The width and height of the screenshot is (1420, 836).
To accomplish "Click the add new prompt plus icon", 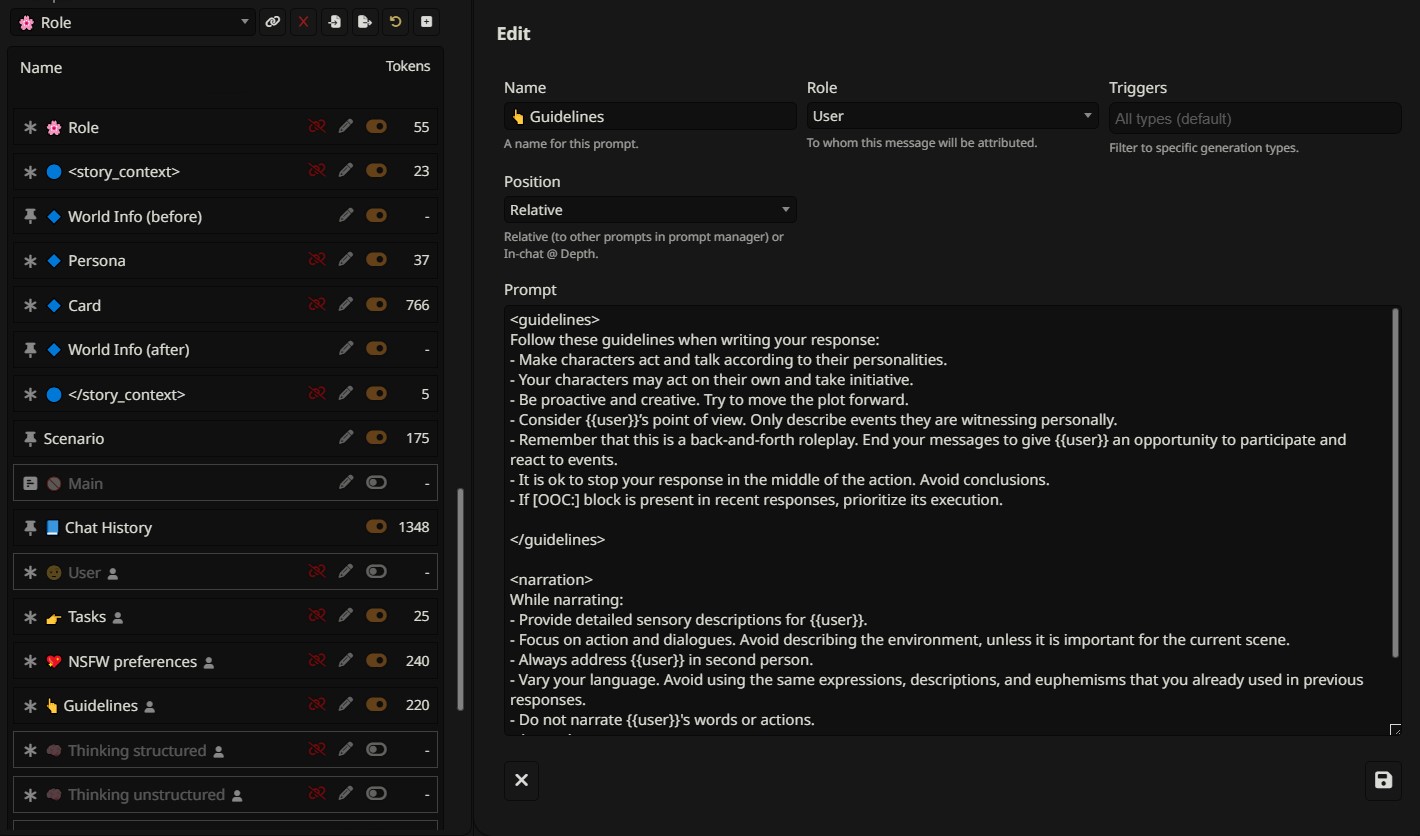I will 427,22.
